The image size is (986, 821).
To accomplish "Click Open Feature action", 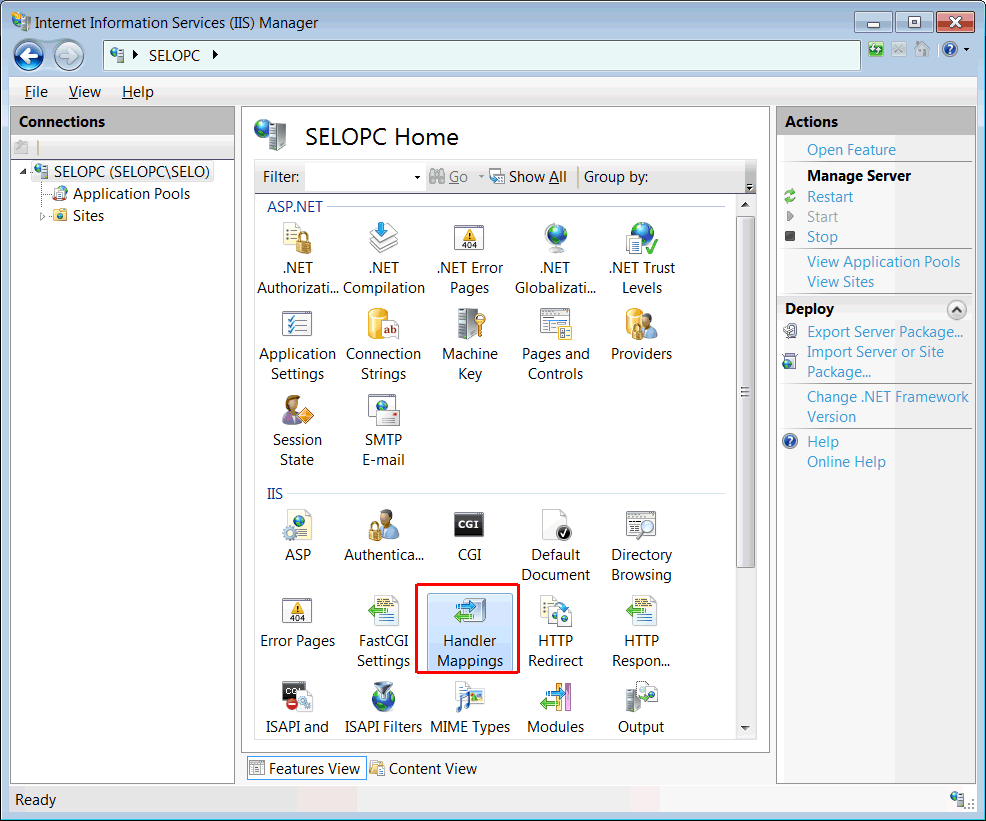I will pos(851,150).
